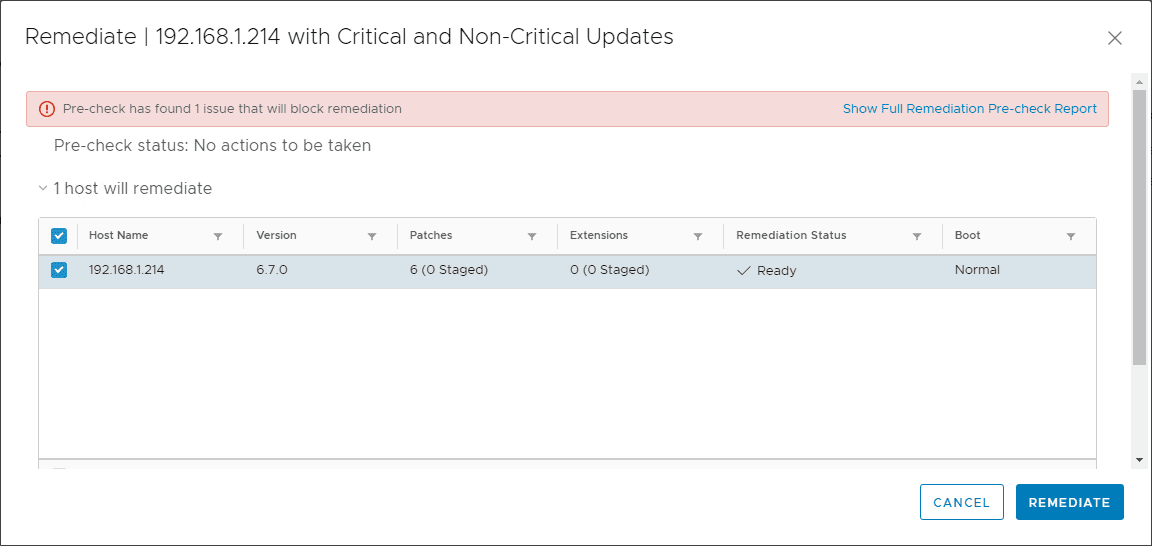Start remediation with the Remediate button

[x=1069, y=502]
